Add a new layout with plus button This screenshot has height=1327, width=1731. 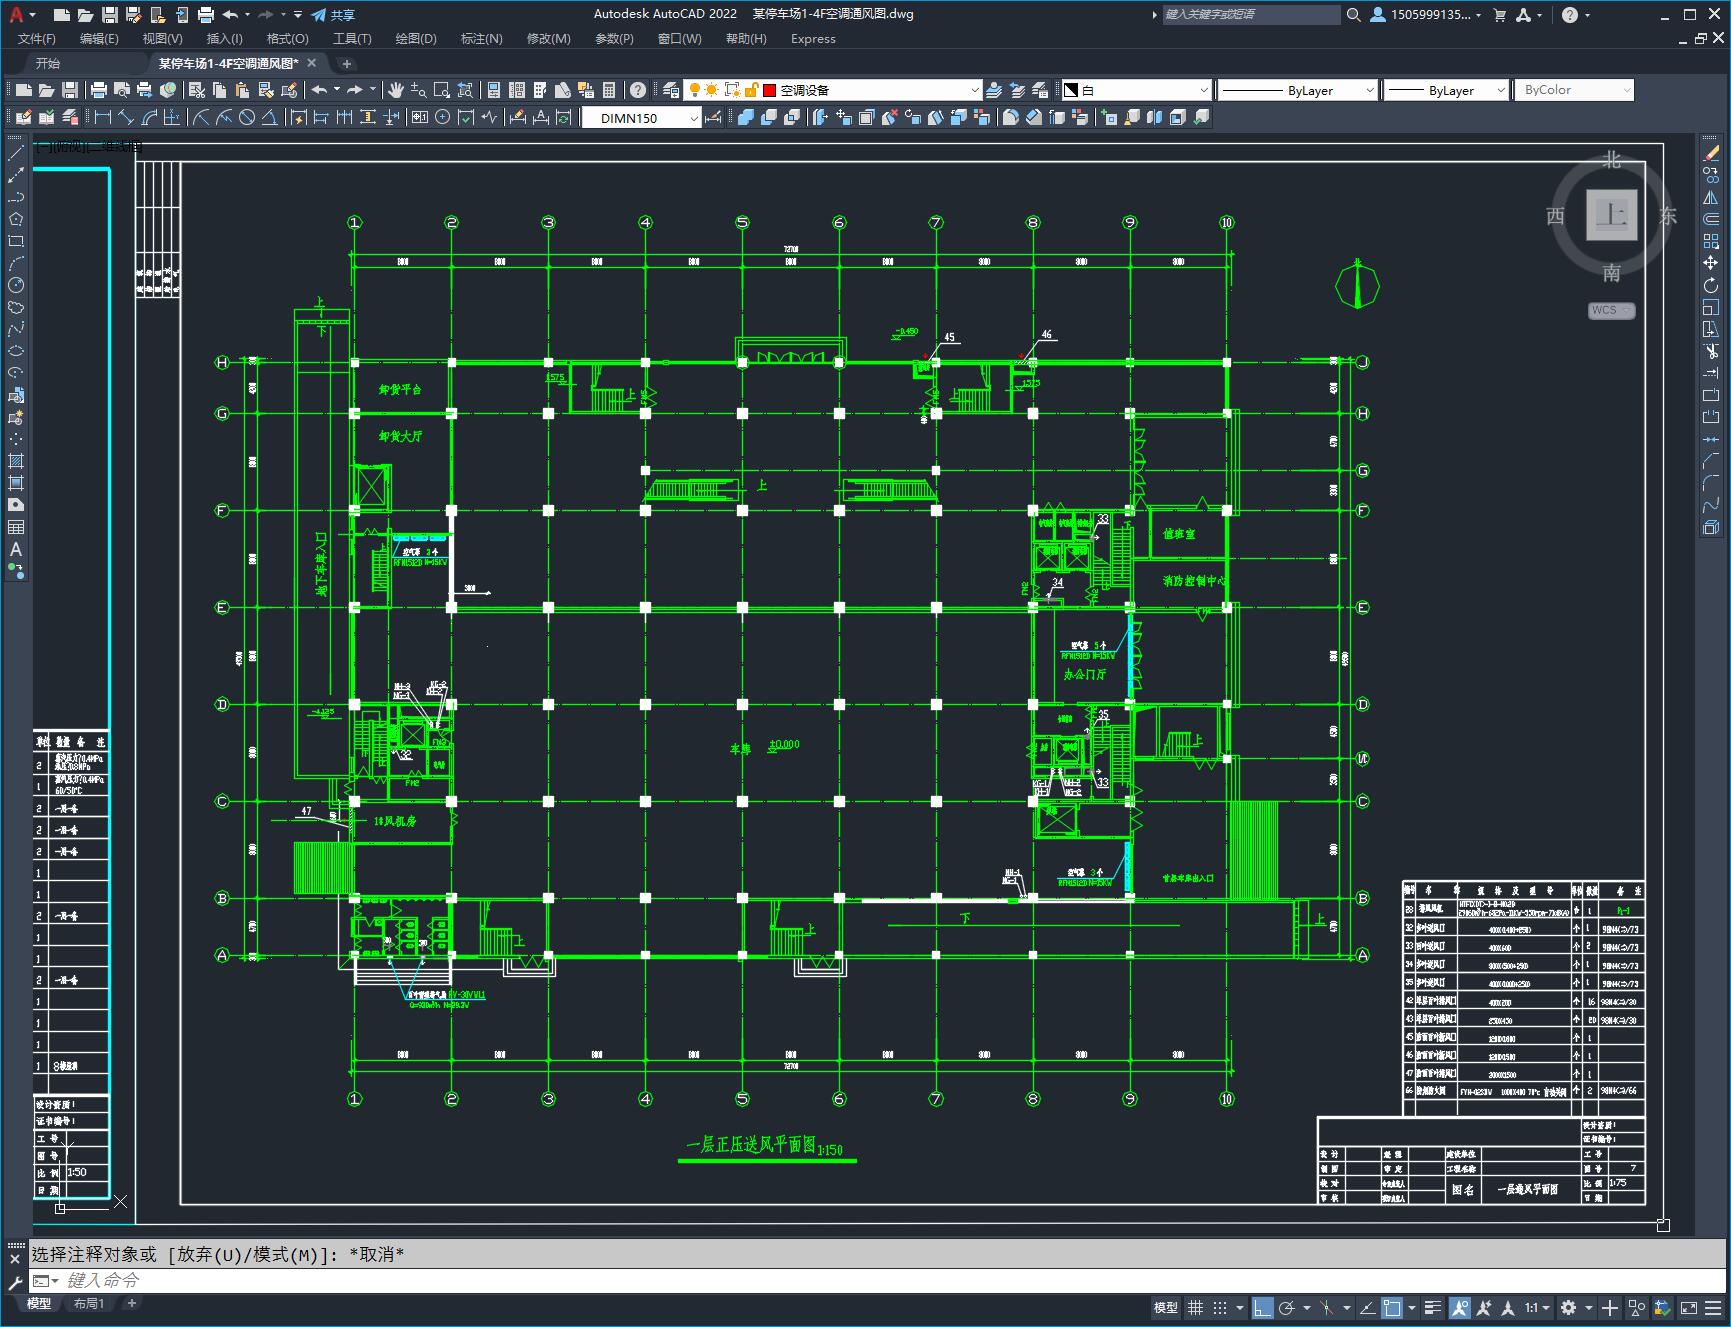click(x=131, y=1303)
